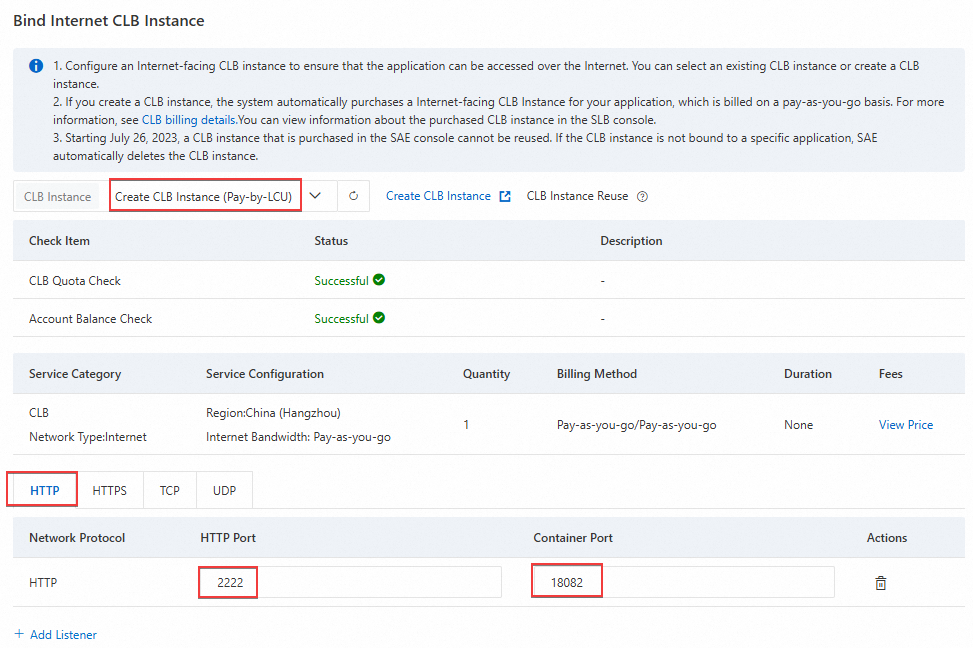Screen dimensions: 973x648
Task: Switch to the HTTP tab
Action: coord(45,491)
